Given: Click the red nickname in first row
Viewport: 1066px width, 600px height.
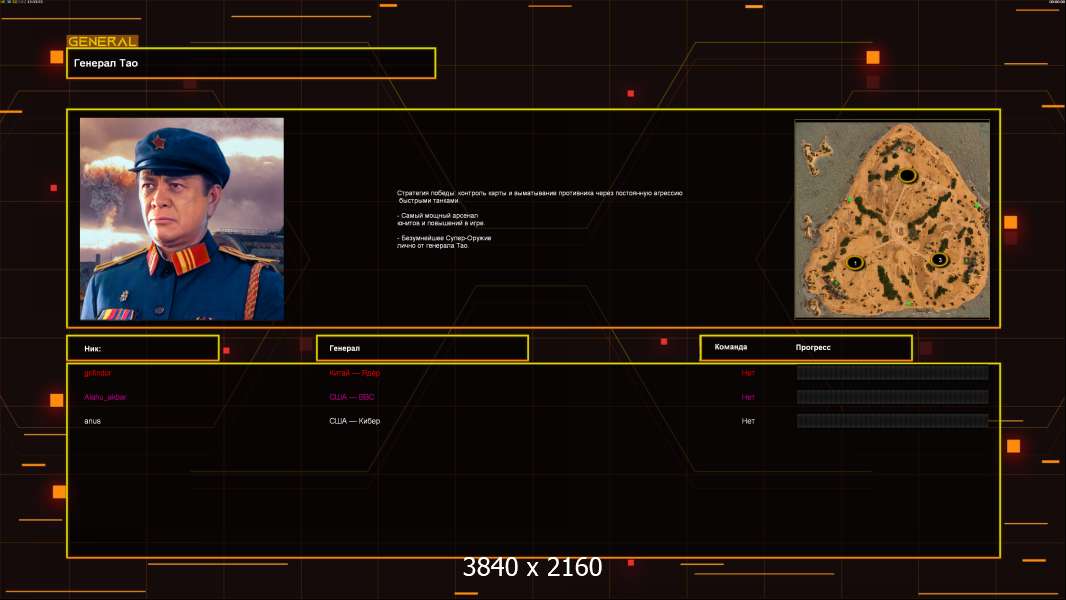Looking at the screenshot, I should pyautogui.click(x=97, y=373).
